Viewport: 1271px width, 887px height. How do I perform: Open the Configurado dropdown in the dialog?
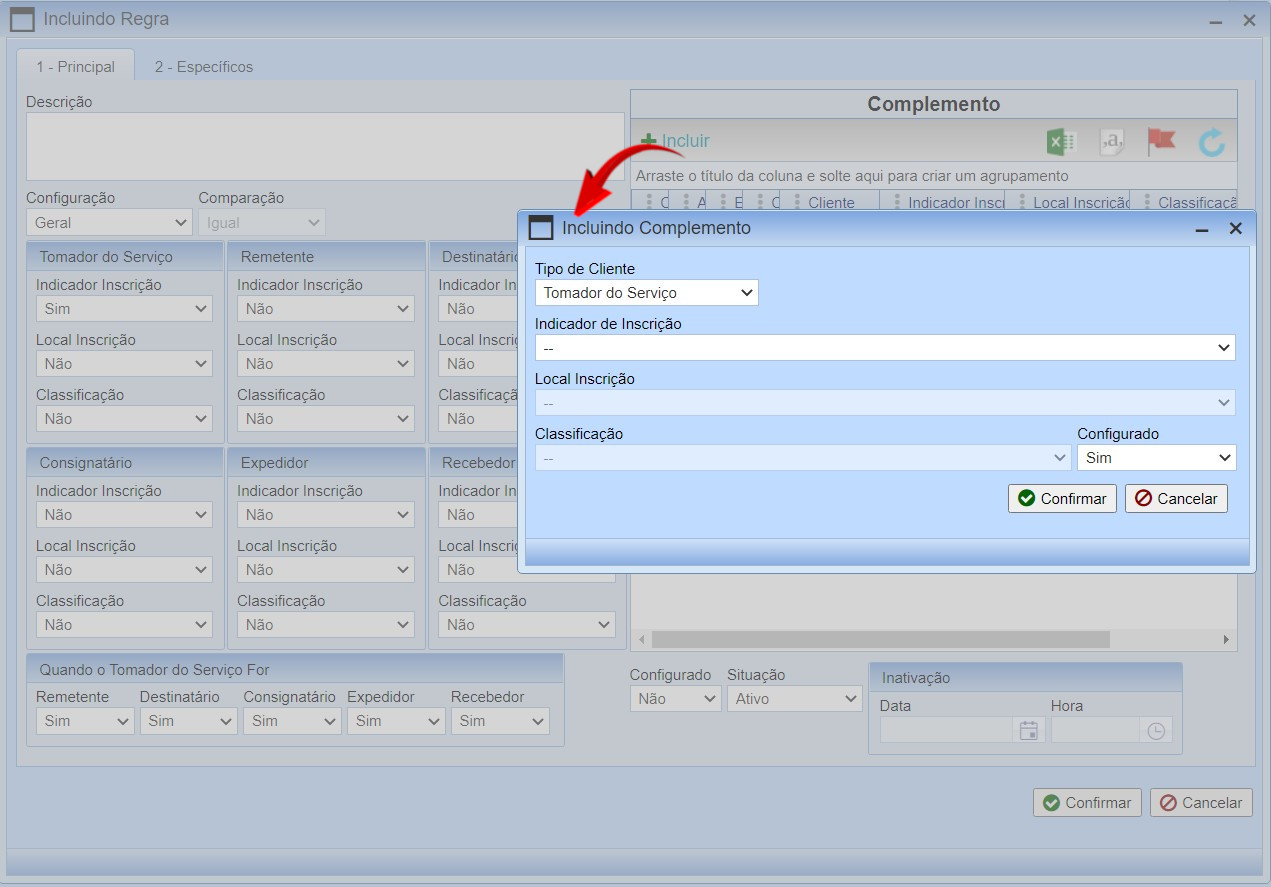point(1156,458)
